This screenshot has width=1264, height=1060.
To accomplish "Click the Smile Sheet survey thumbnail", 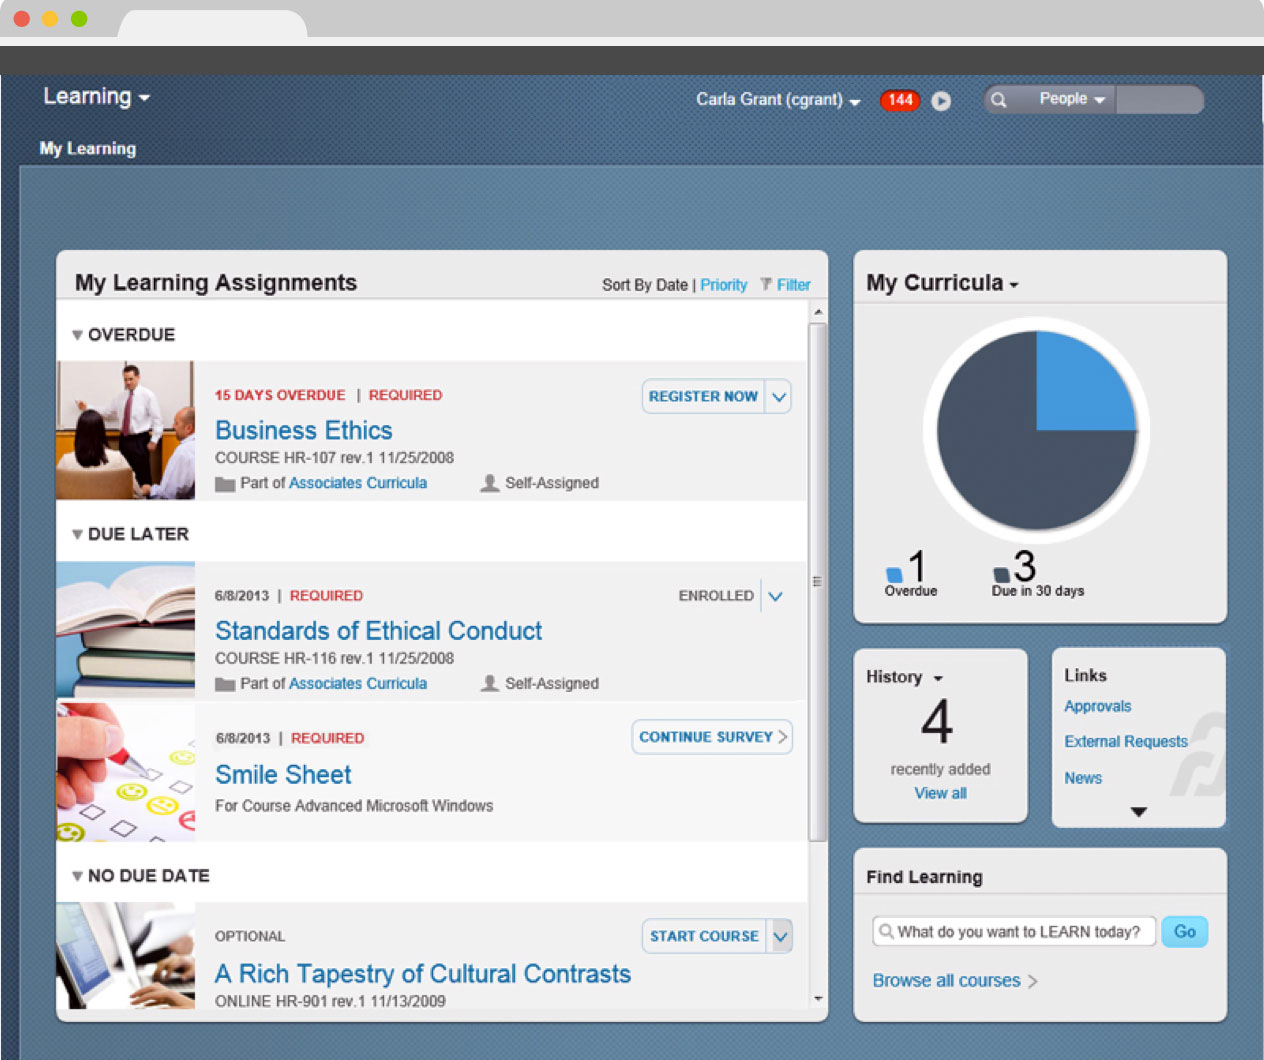I will click(125, 771).
